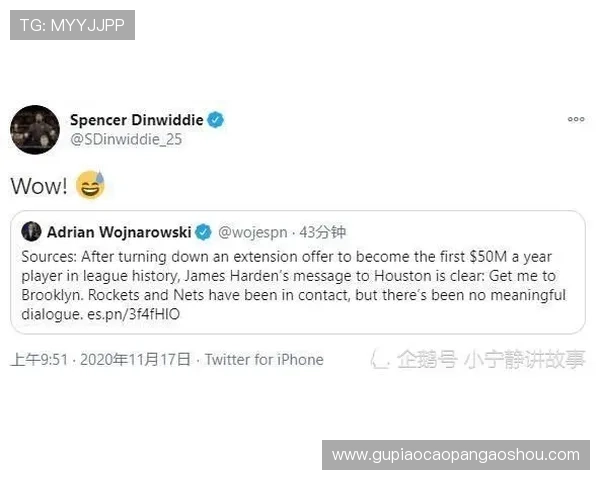Open the www.gupiaocaopangaoshou.com banner

[456, 455]
